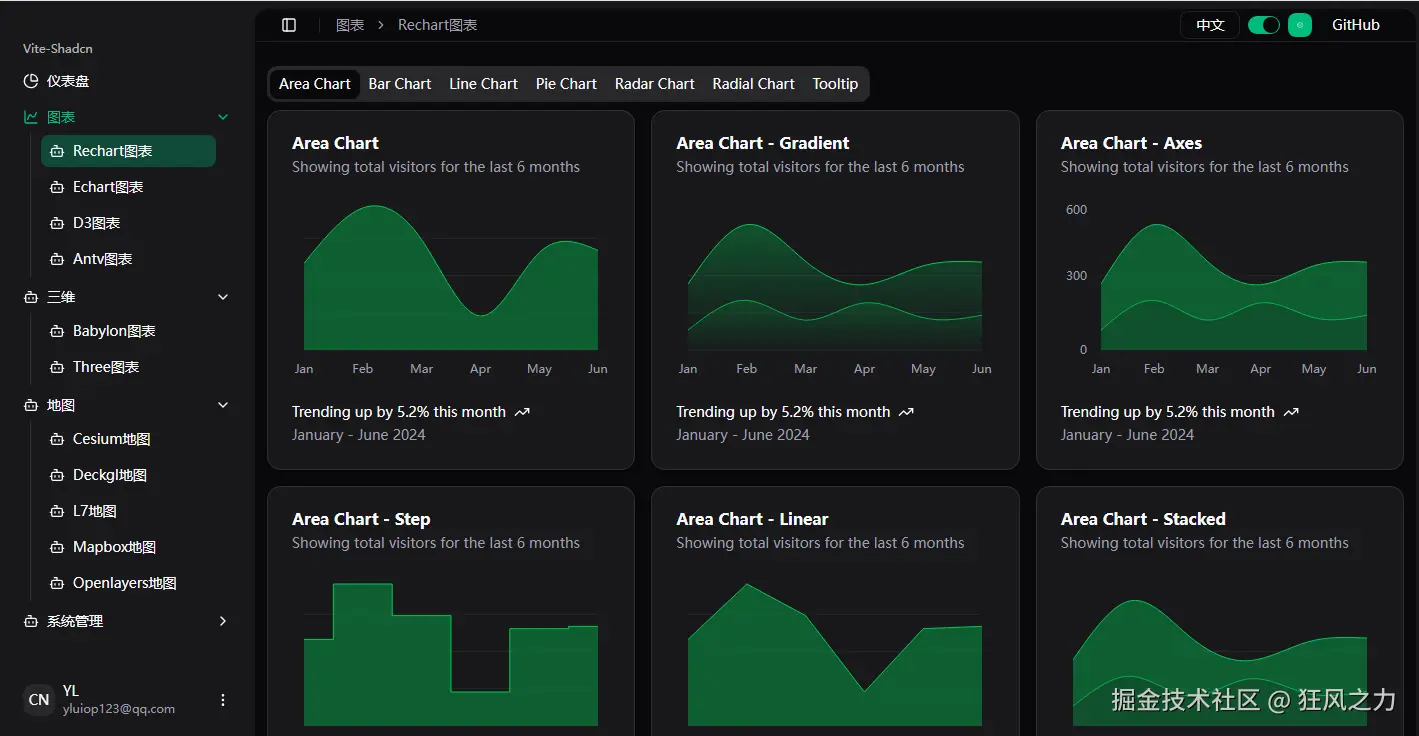
Task: Open the 仪表盘 sidebar entry
Action: pyautogui.click(x=126, y=81)
